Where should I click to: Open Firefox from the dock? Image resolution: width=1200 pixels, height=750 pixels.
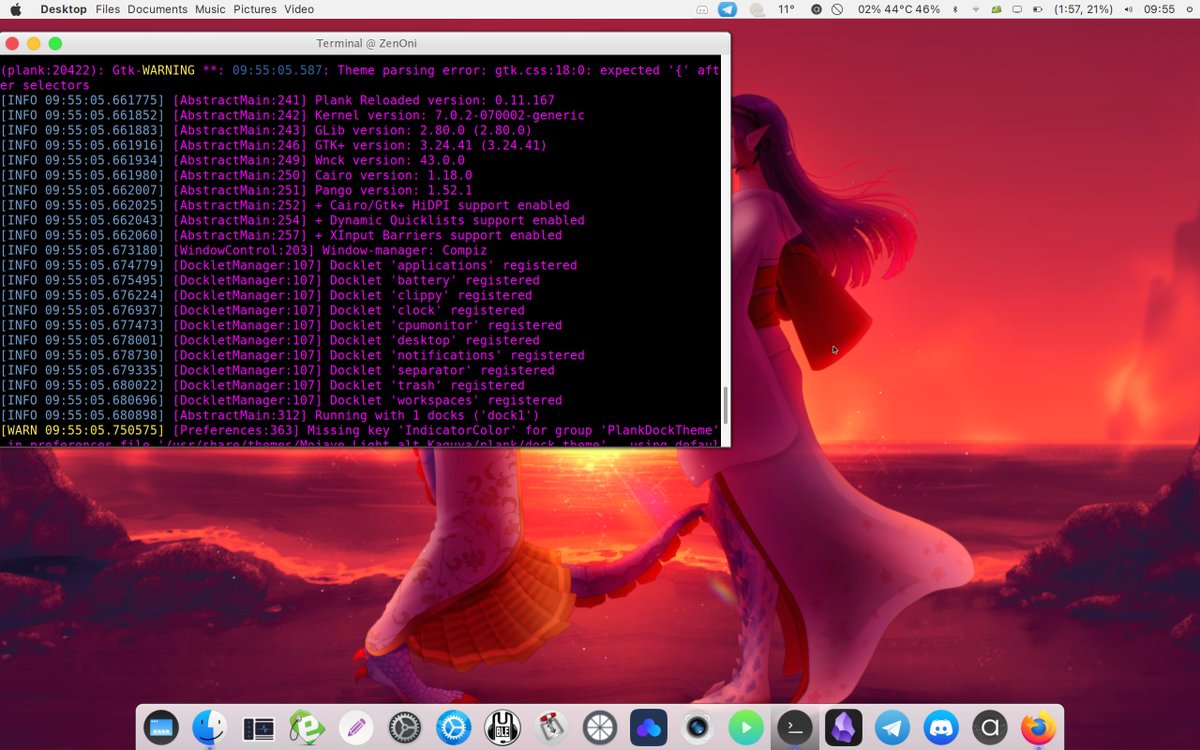click(1039, 727)
